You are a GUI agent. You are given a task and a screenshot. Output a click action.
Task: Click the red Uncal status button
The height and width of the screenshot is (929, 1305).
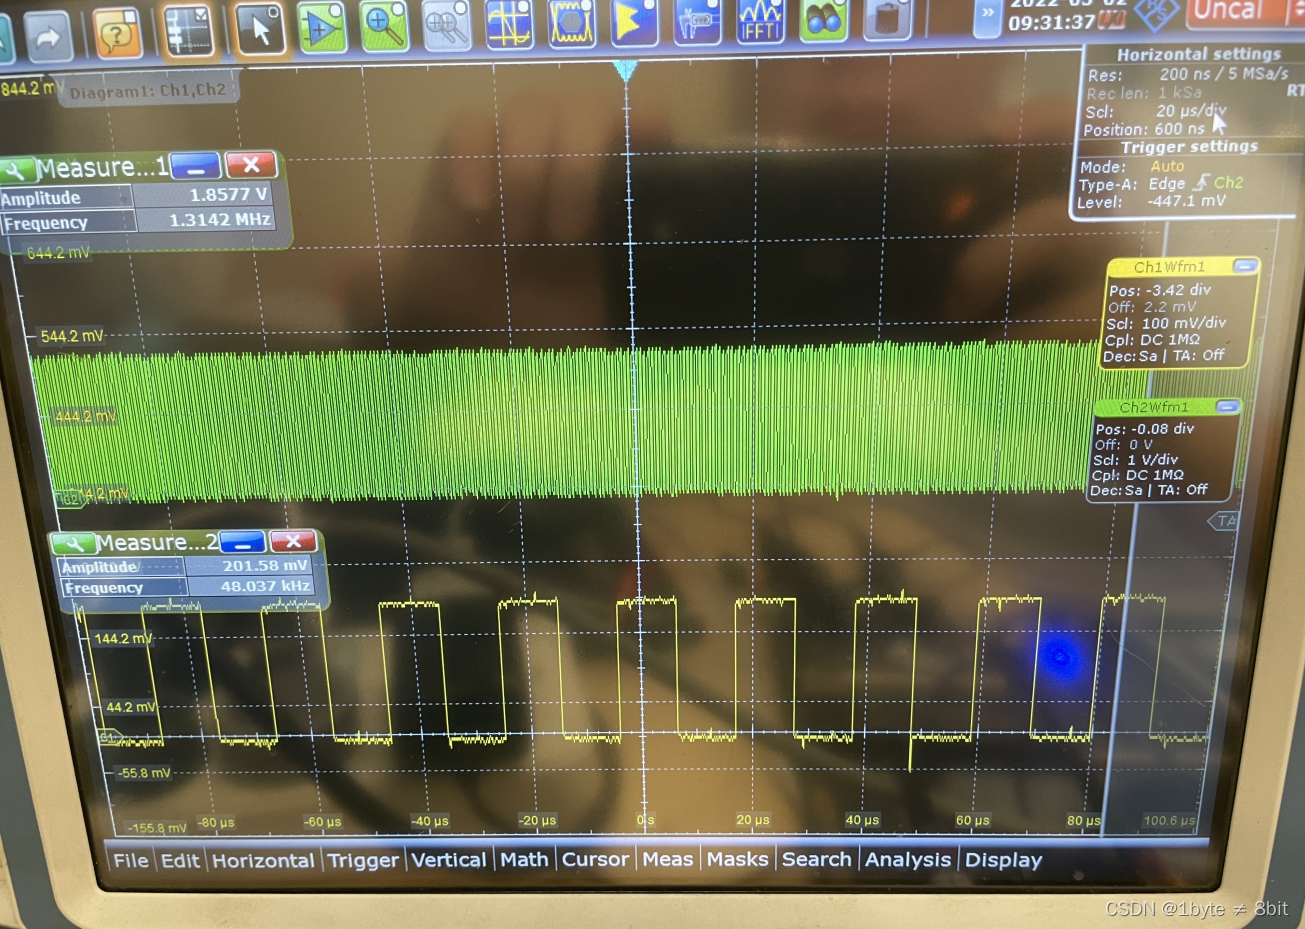coord(1236,11)
